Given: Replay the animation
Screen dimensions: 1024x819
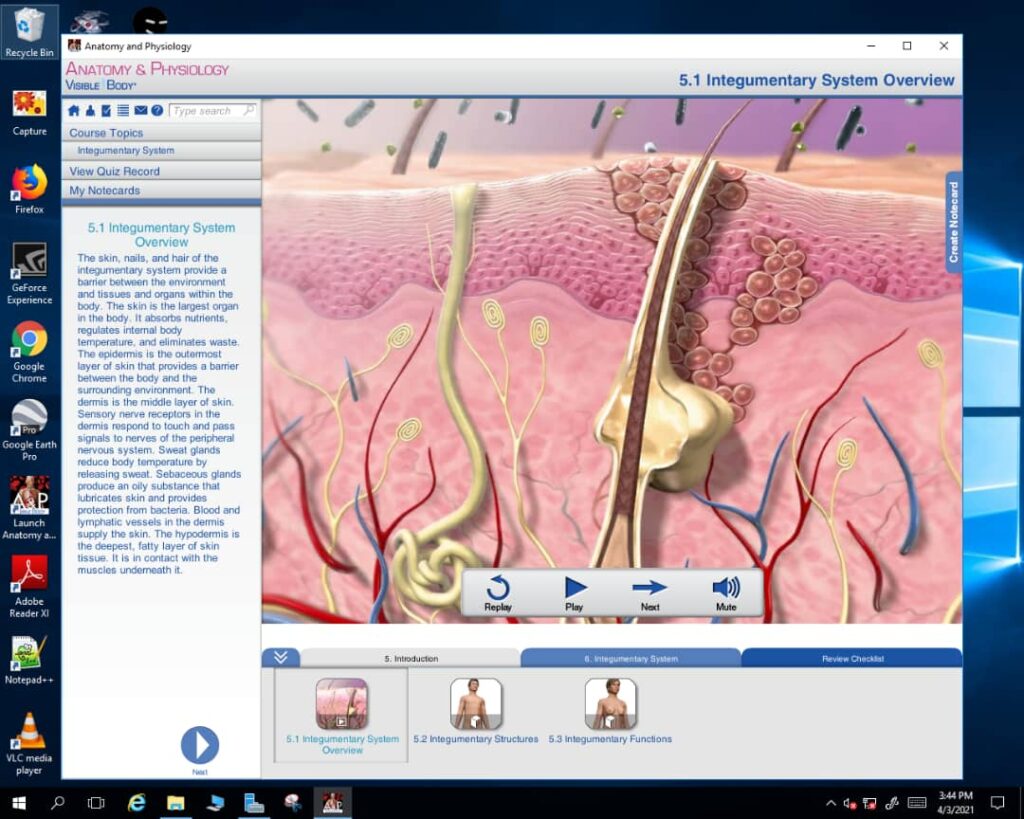Looking at the screenshot, I should click(498, 593).
